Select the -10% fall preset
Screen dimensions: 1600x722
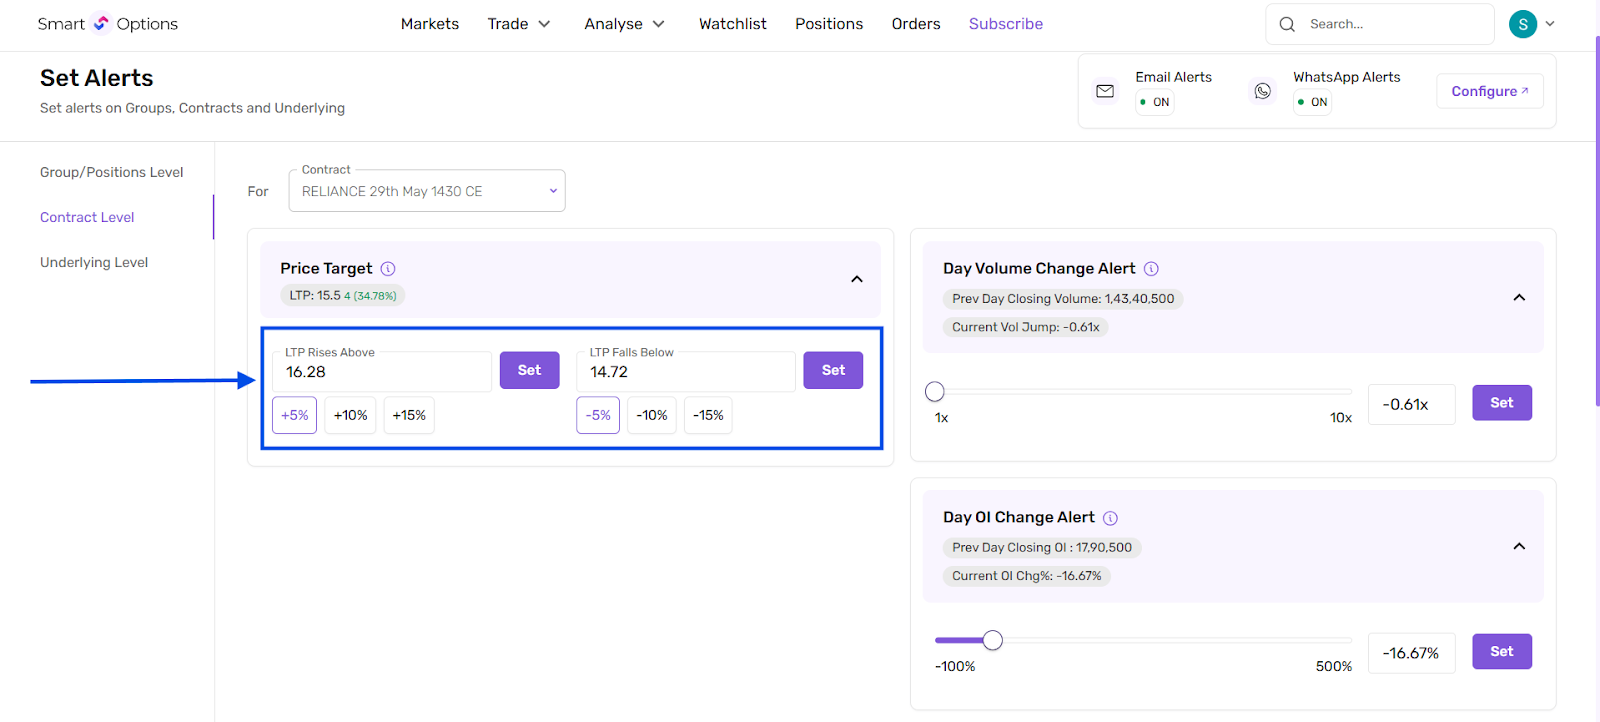[652, 415]
